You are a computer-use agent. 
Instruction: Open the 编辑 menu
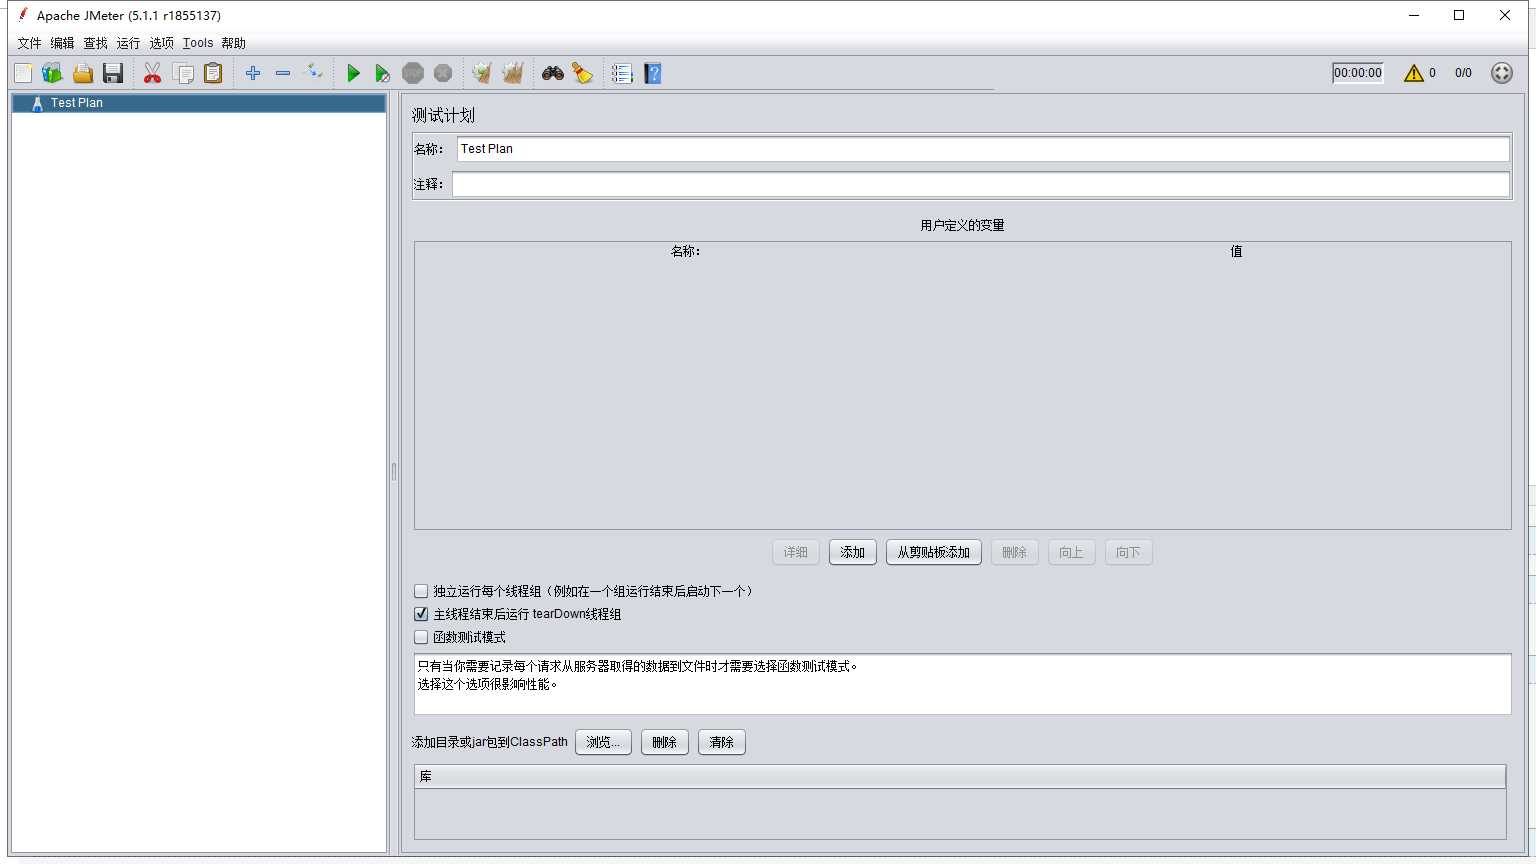pos(62,43)
